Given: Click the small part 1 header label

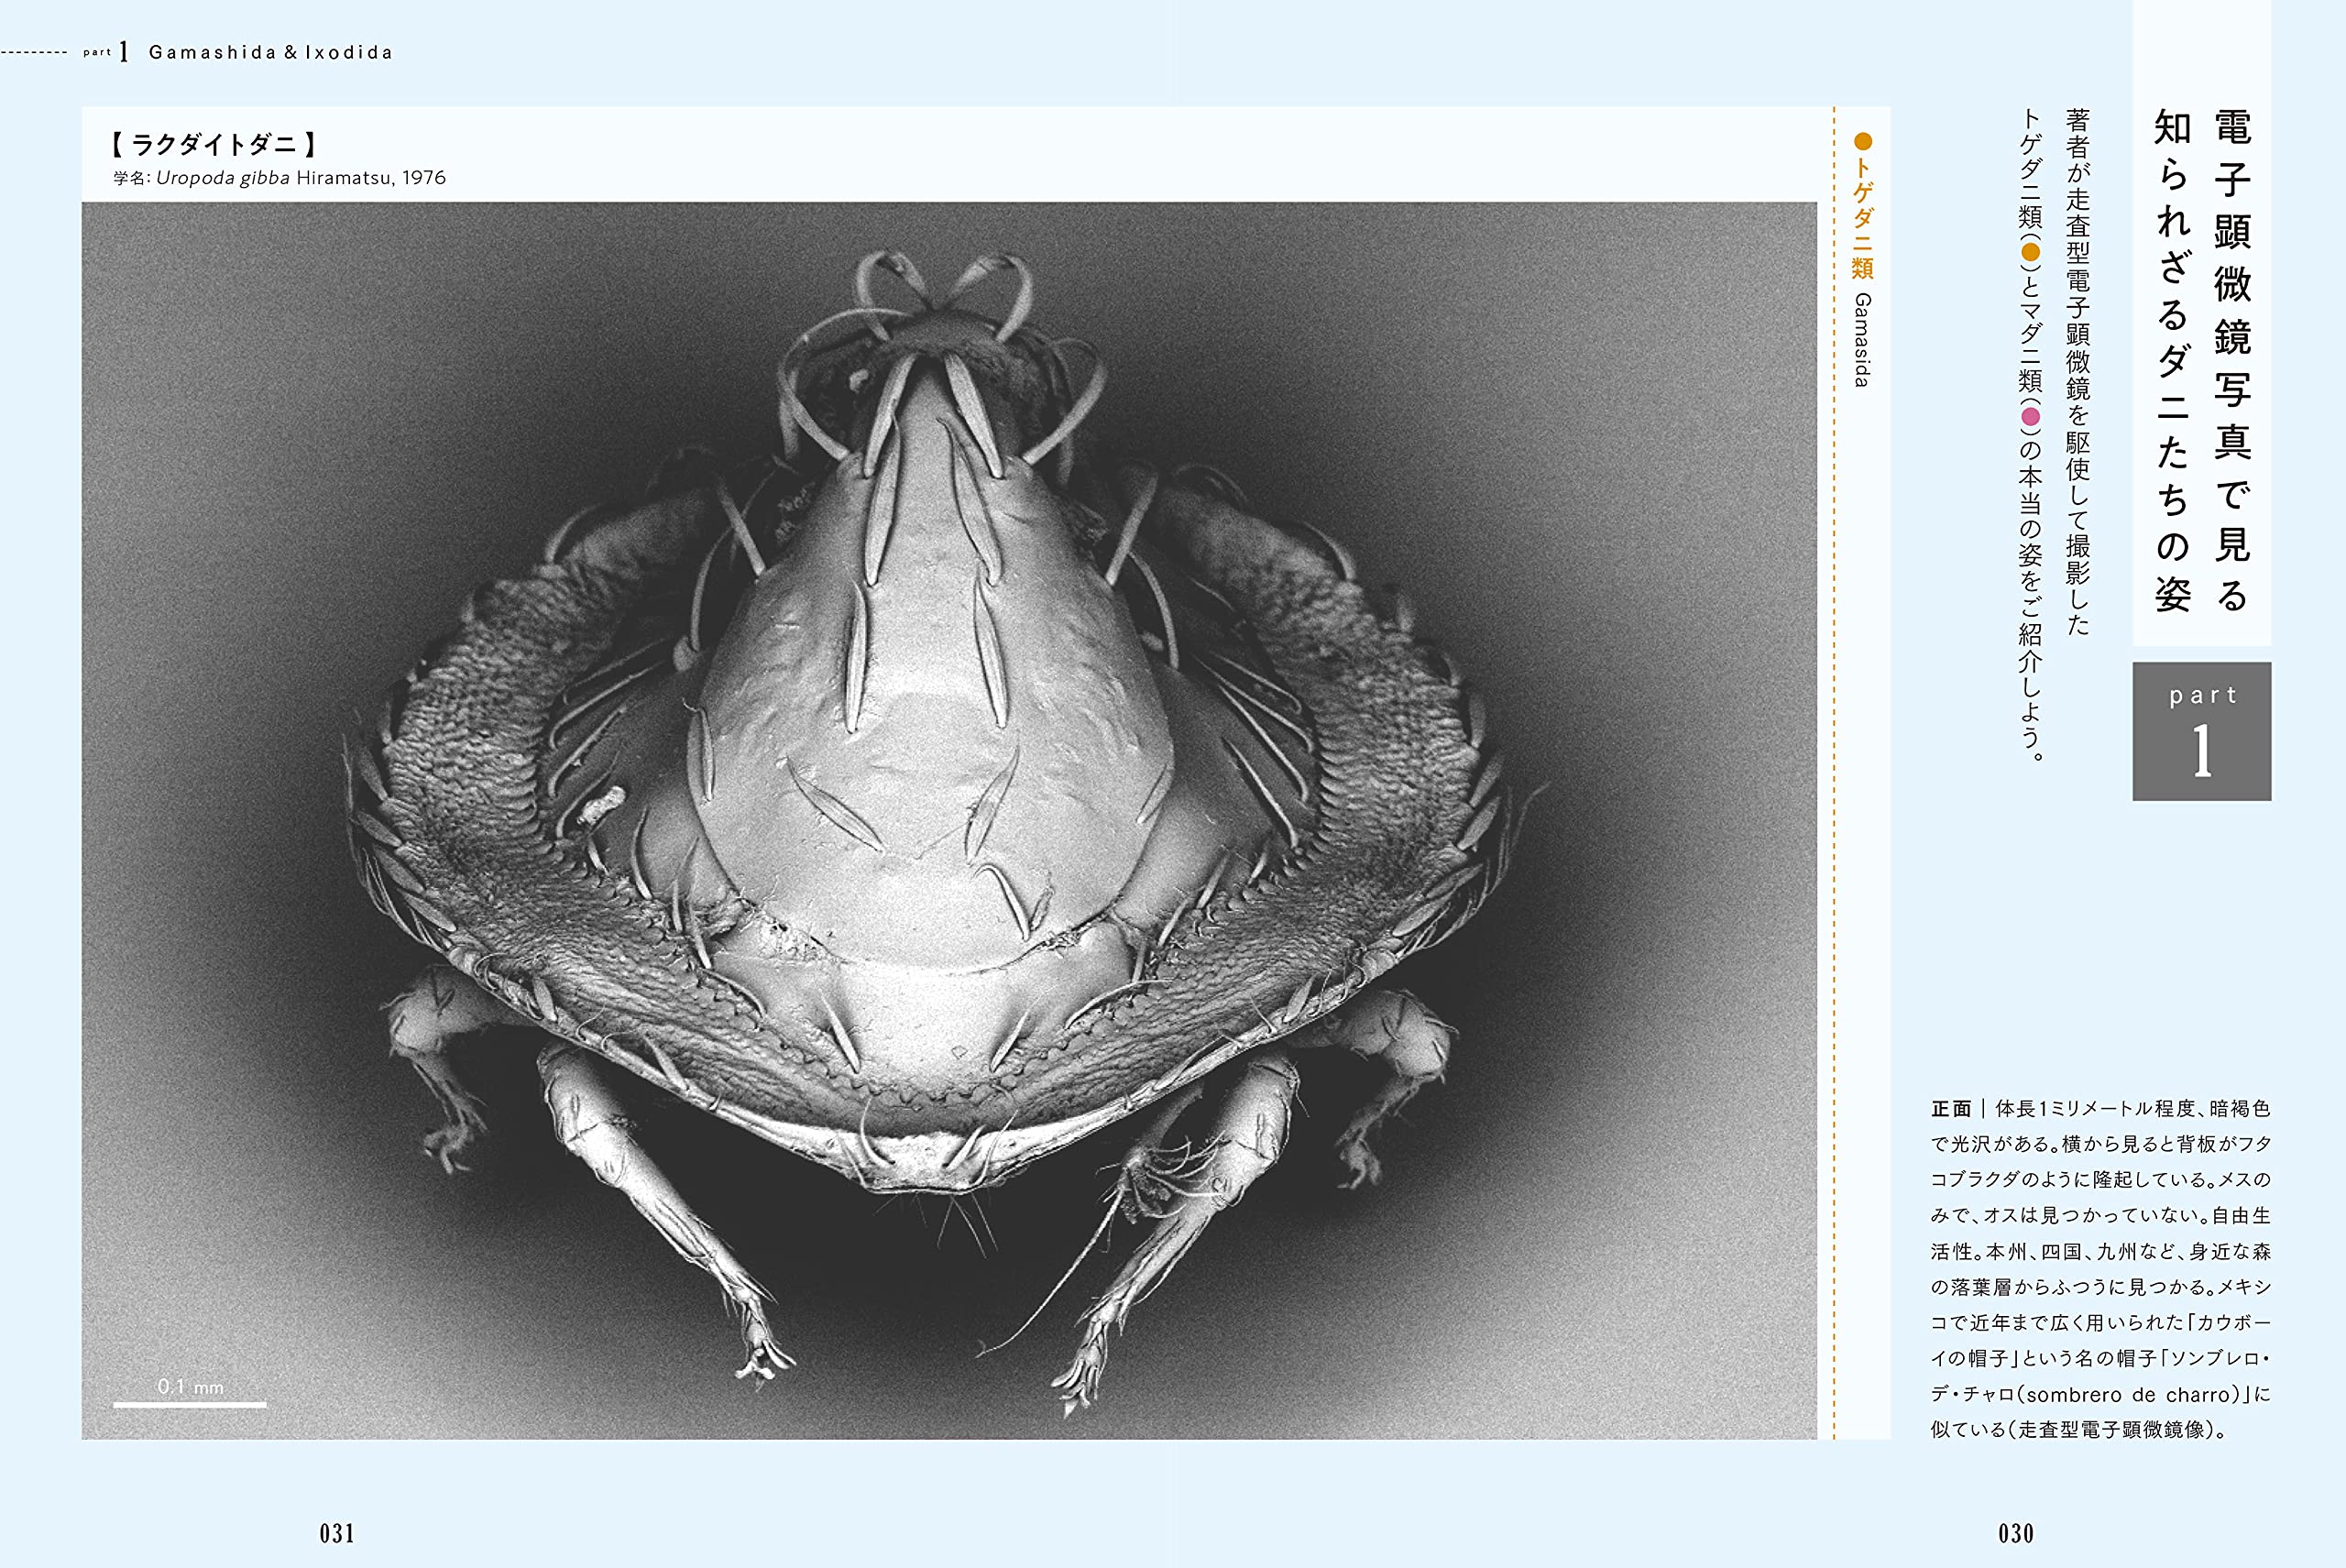Looking at the screenshot, I should tap(105, 52).
